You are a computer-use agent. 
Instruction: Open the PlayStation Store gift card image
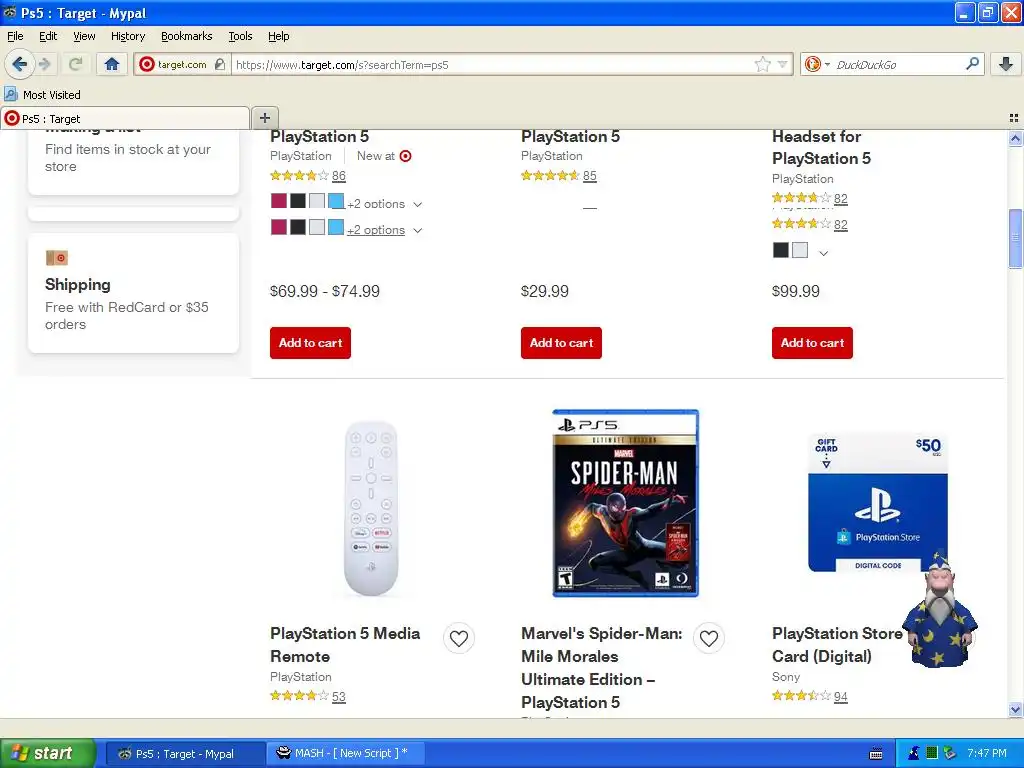pyautogui.click(x=877, y=502)
